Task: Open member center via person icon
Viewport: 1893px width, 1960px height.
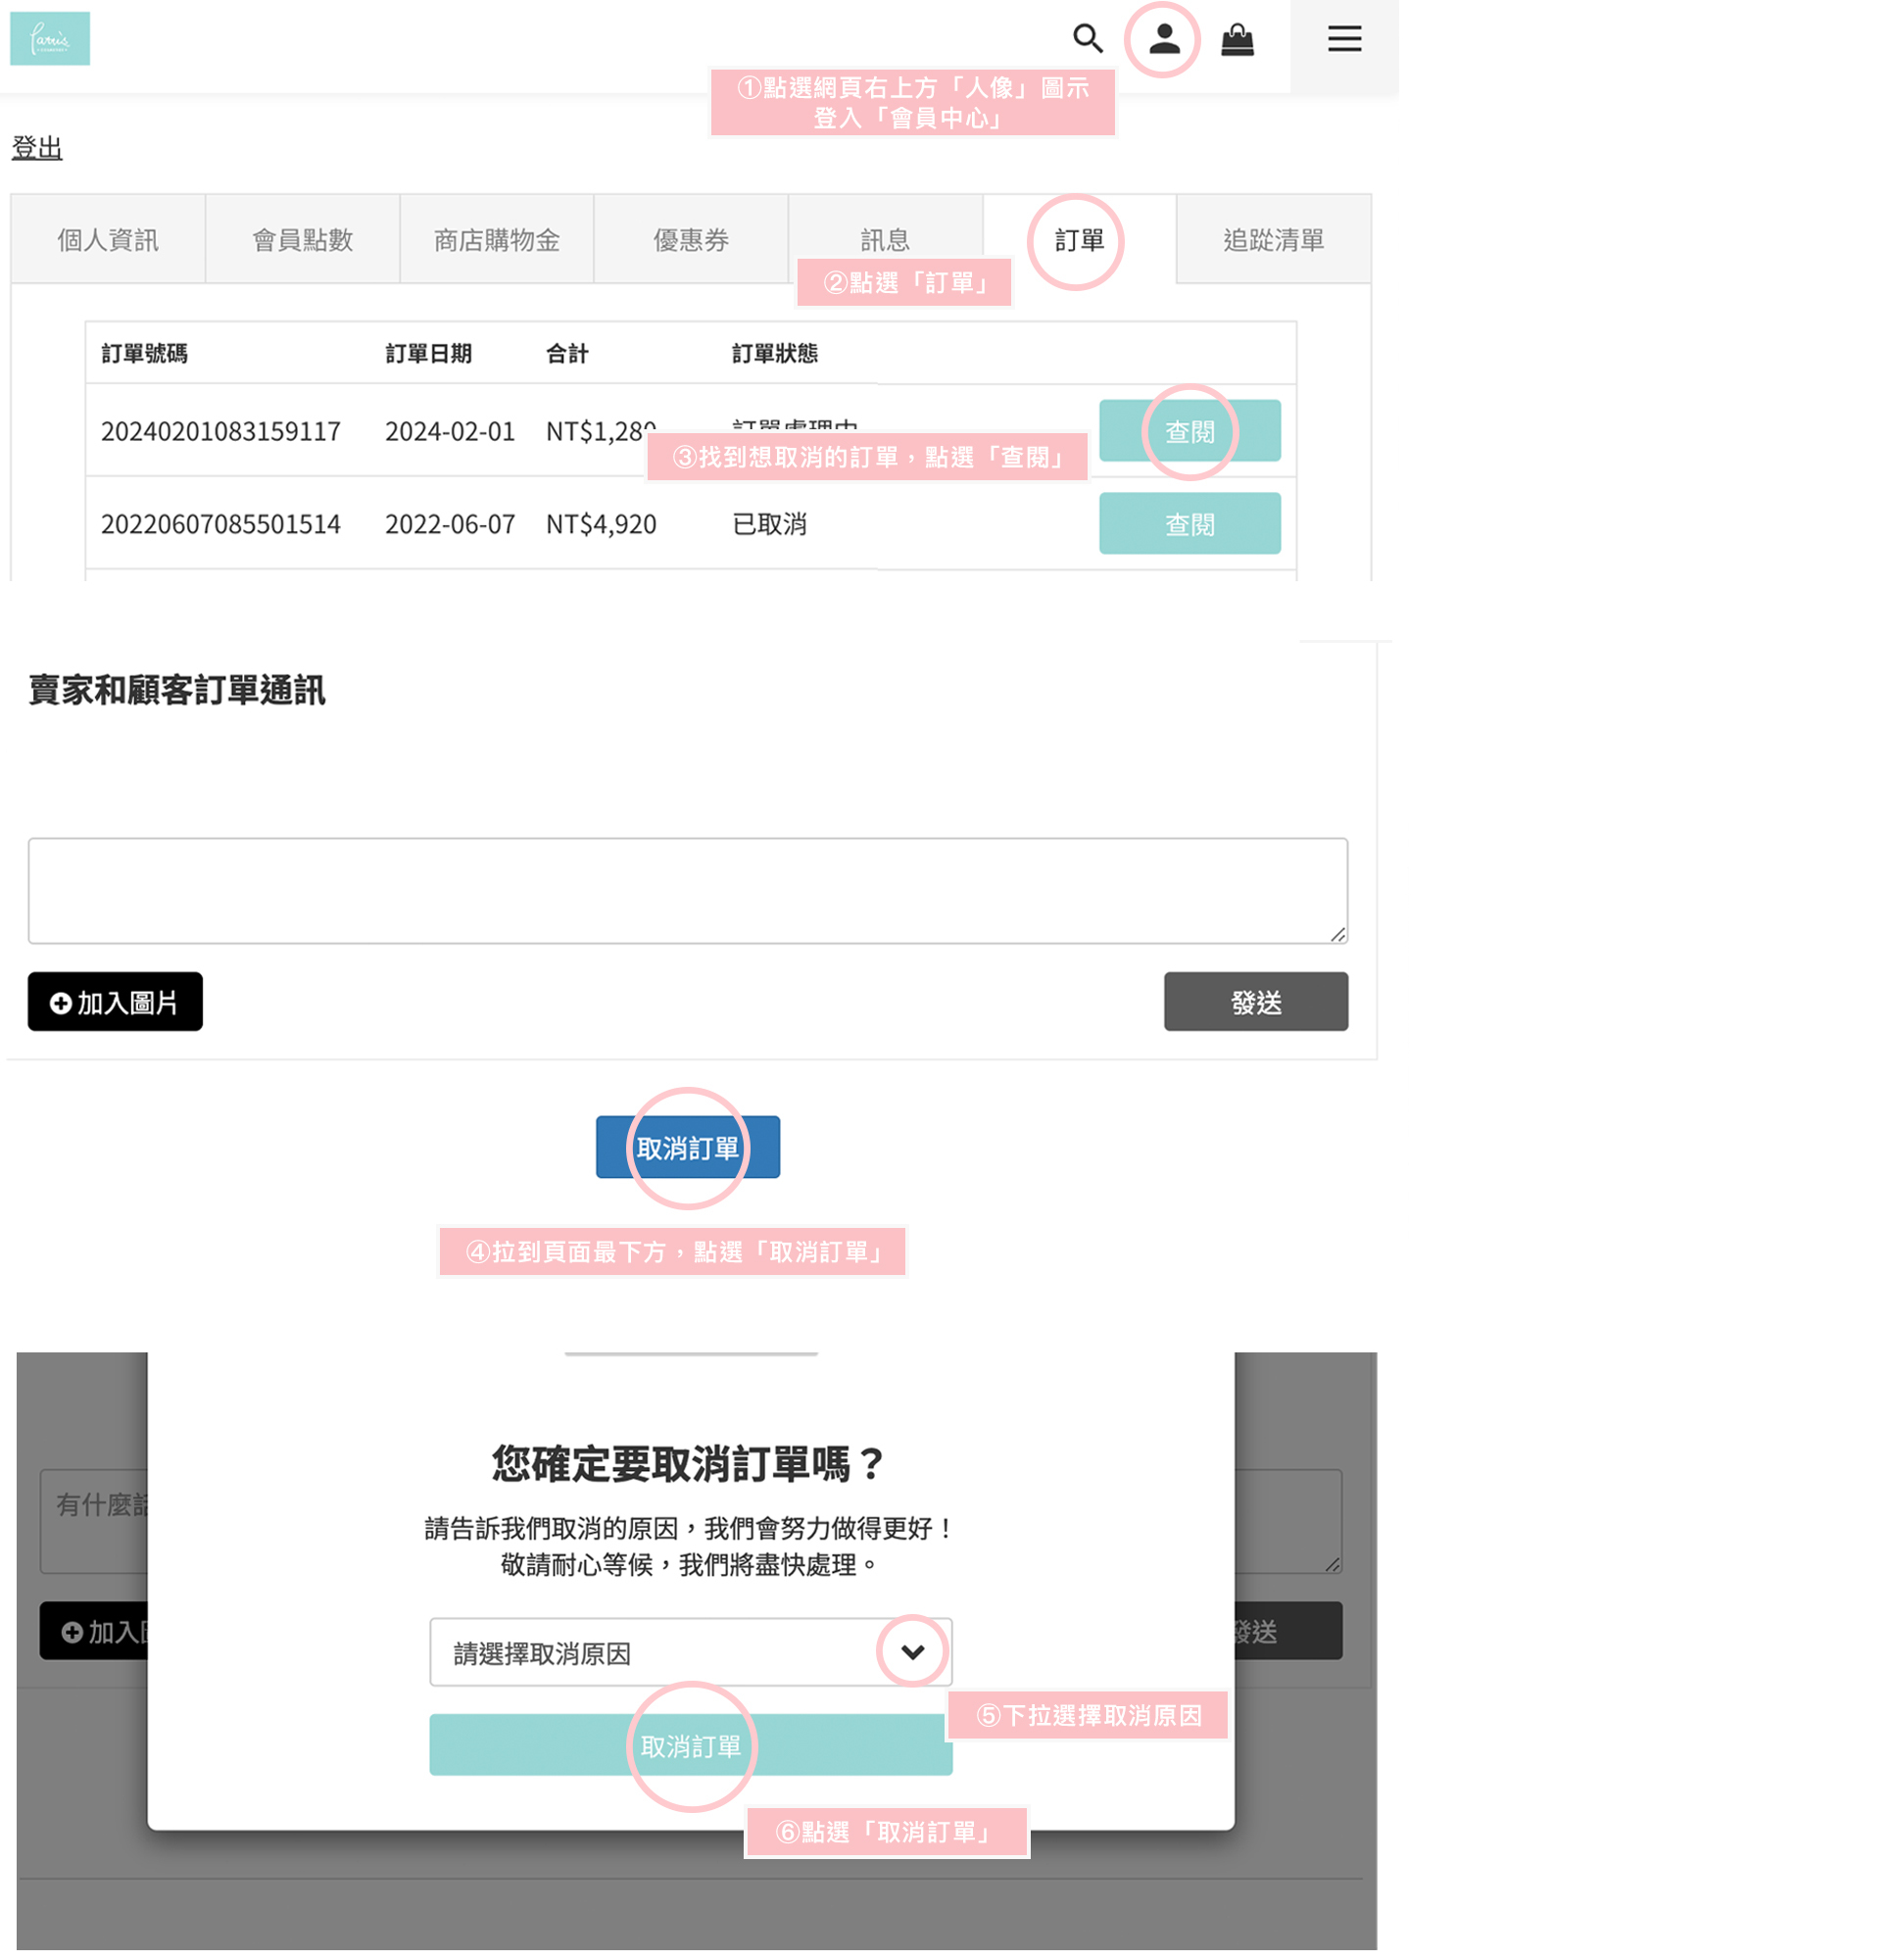Action: pos(1163,39)
